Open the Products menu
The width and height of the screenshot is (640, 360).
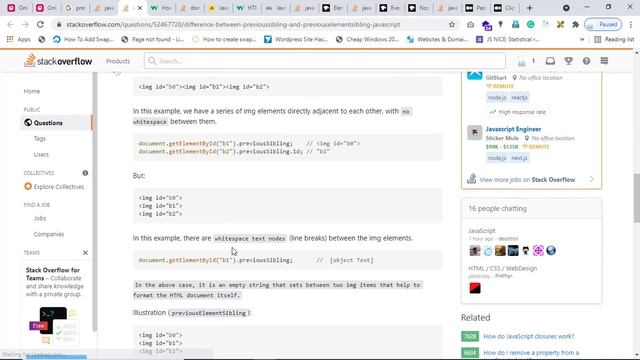tap(118, 61)
